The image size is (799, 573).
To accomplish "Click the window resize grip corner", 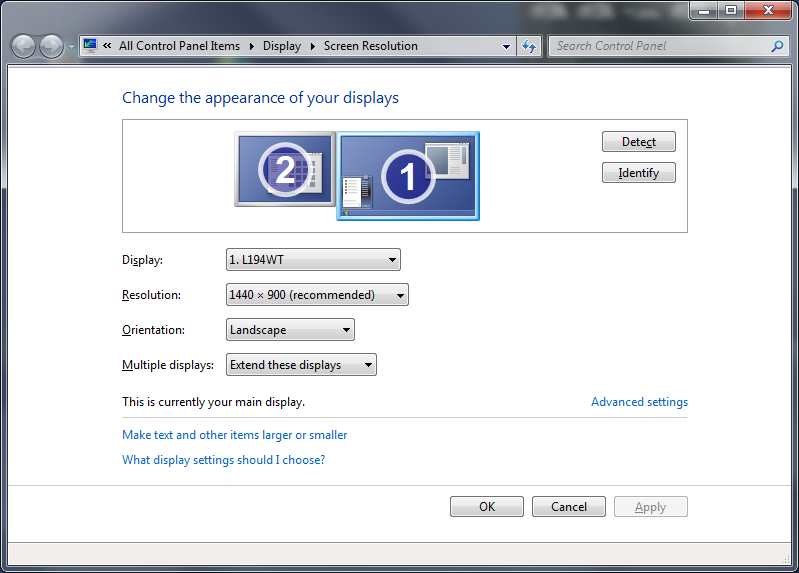I will 785,559.
